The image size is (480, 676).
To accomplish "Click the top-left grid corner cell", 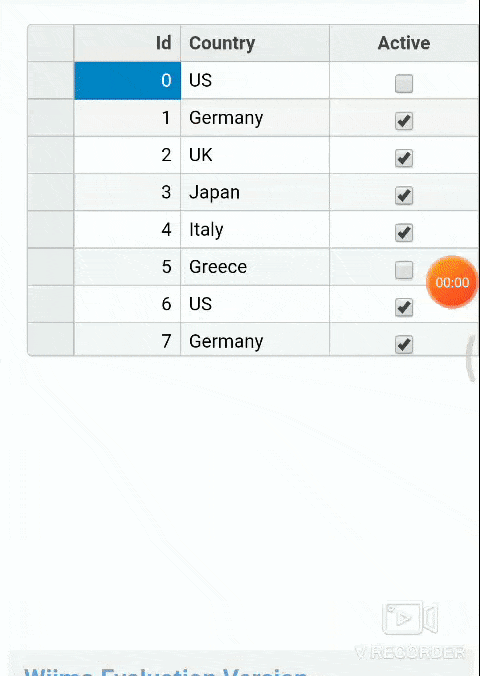I will coord(51,43).
